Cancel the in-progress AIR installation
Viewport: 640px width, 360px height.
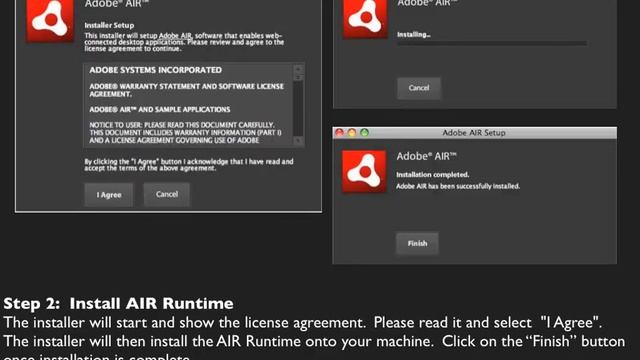(x=419, y=88)
